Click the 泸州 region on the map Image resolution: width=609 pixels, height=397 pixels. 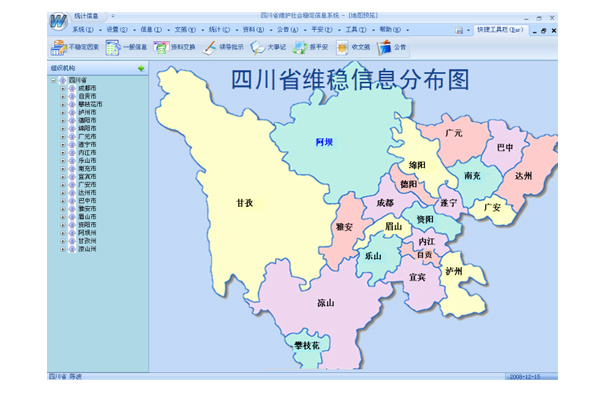[x=454, y=271]
